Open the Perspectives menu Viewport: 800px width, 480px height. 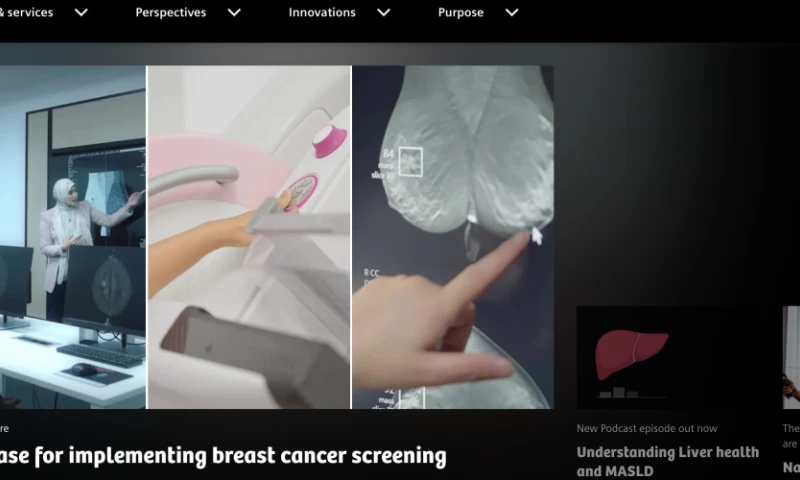pyautogui.click(x=170, y=13)
